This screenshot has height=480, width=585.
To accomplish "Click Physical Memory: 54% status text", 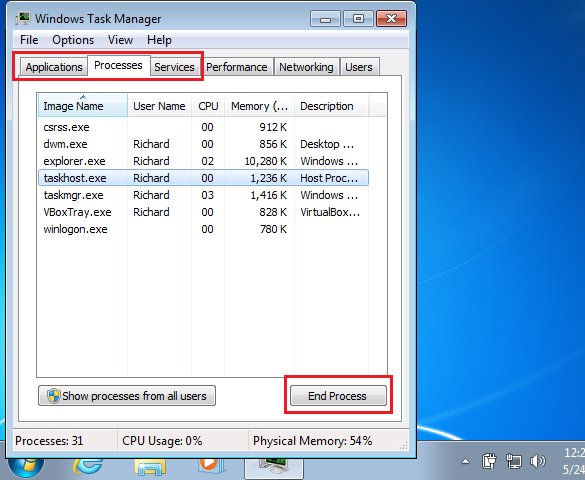I will click(313, 441).
